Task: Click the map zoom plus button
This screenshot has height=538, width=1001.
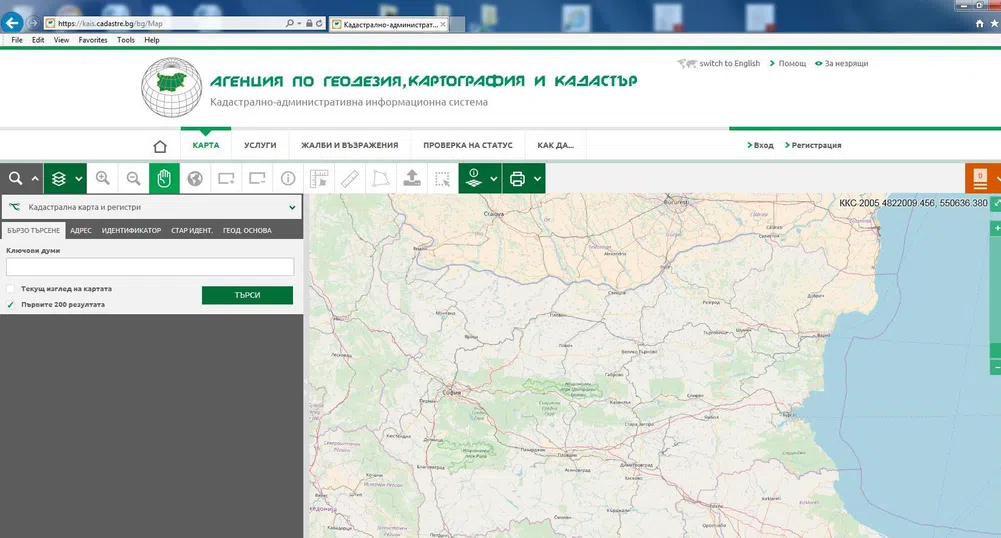Action: point(996,228)
